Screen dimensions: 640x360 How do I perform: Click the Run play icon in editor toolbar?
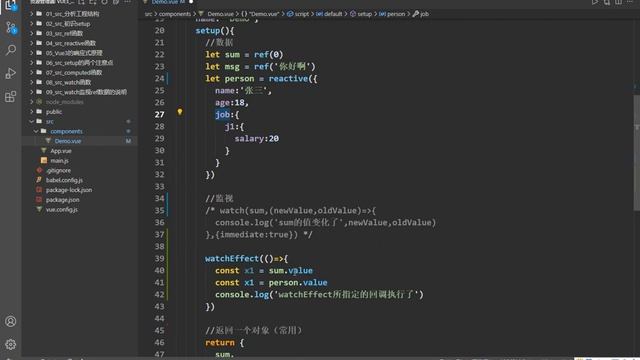(595, 2)
